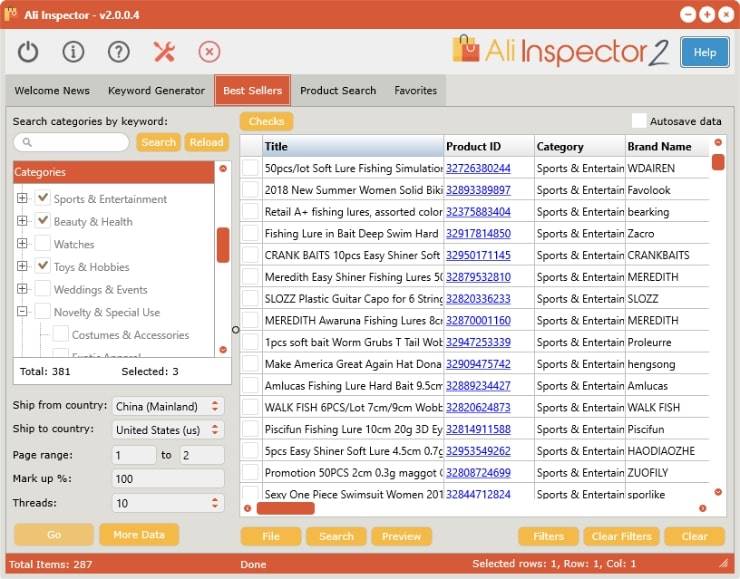Image resolution: width=740 pixels, height=579 pixels.
Task: Click the Reload categories button
Action: coord(206,142)
